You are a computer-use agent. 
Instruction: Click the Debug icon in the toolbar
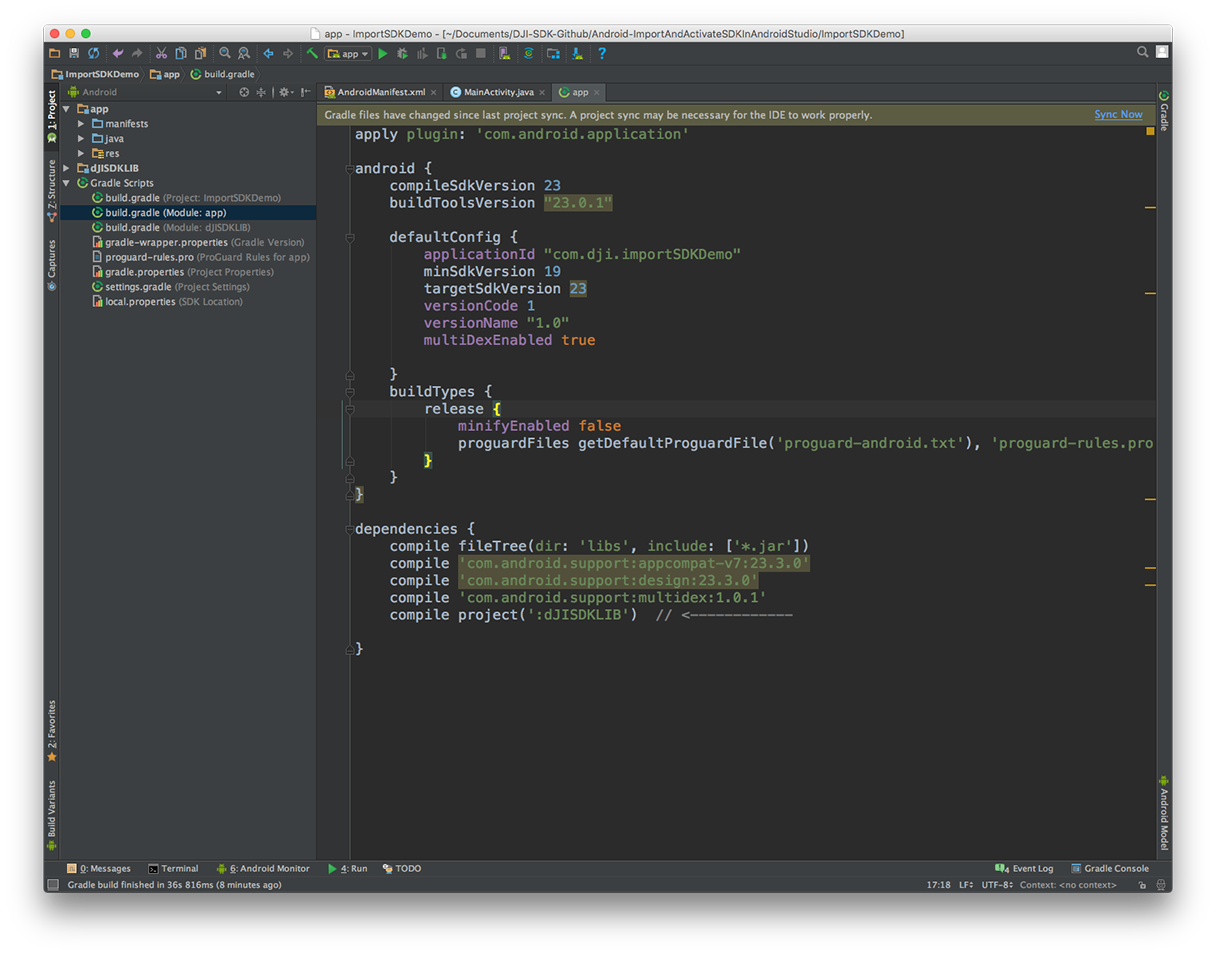(x=402, y=54)
